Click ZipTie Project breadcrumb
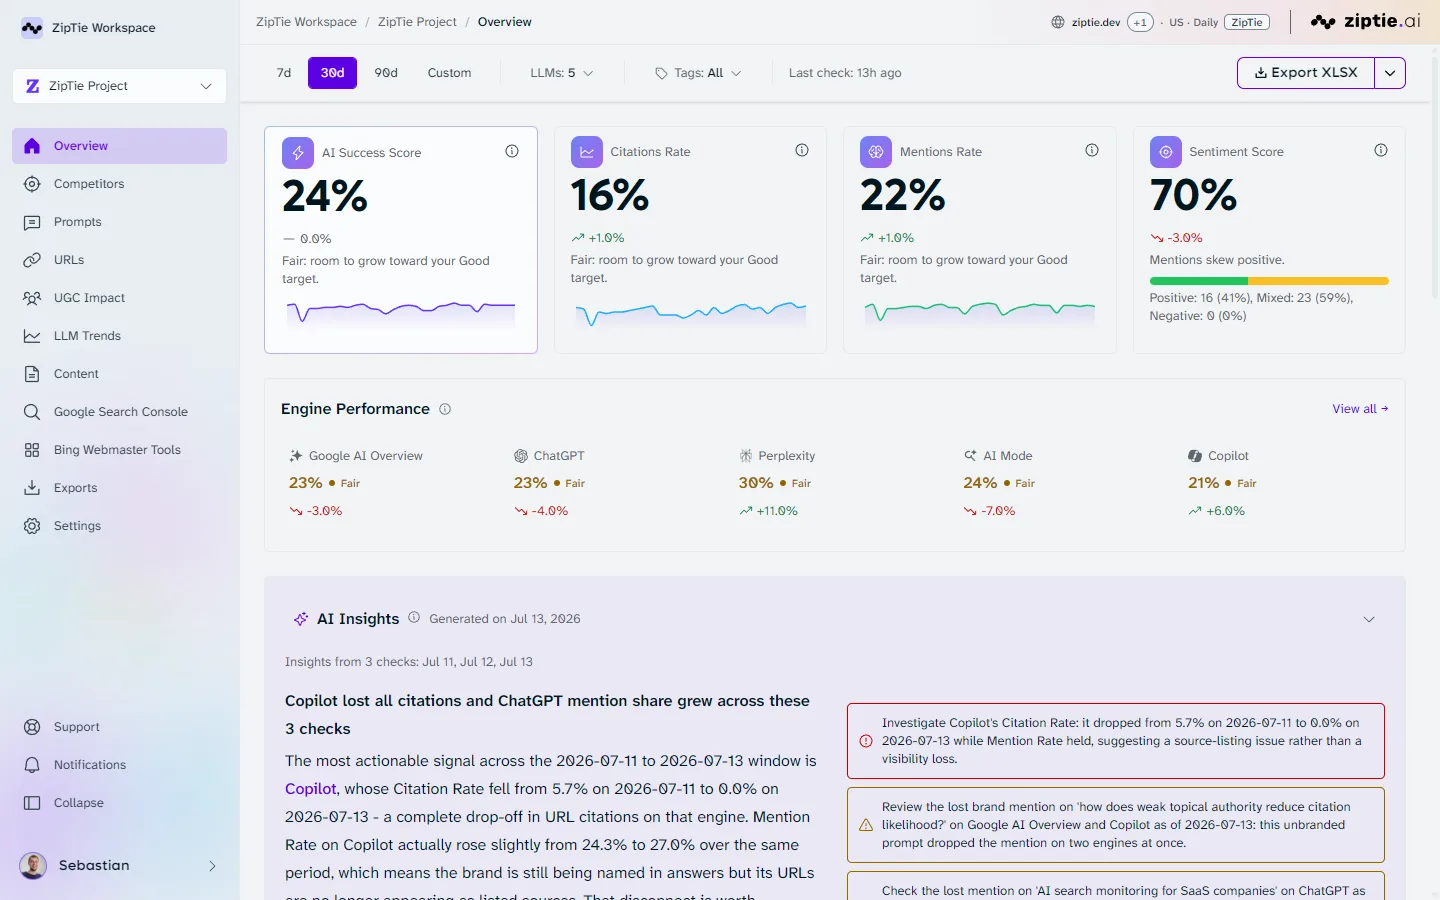The width and height of the screenshot is (1440, 900). pyautogui.click(x=417, y=22)
